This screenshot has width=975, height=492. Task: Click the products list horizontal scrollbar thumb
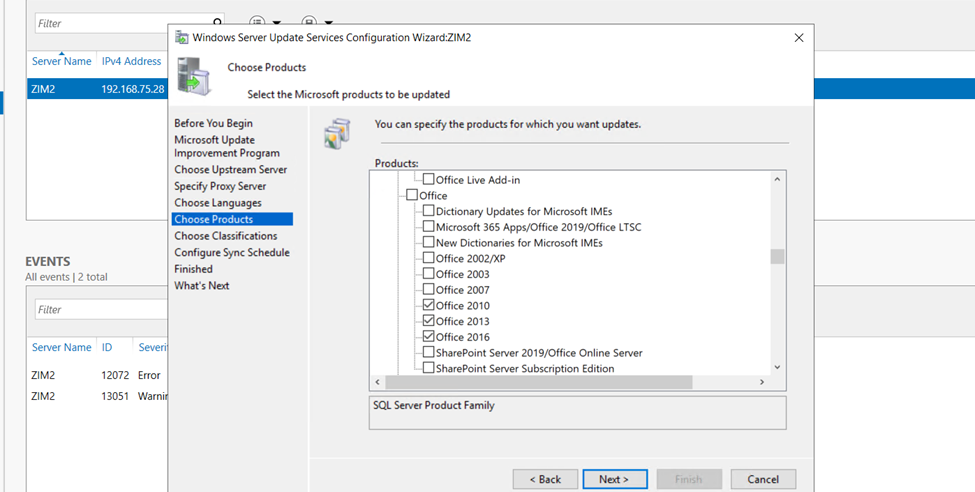coord(538,382)
